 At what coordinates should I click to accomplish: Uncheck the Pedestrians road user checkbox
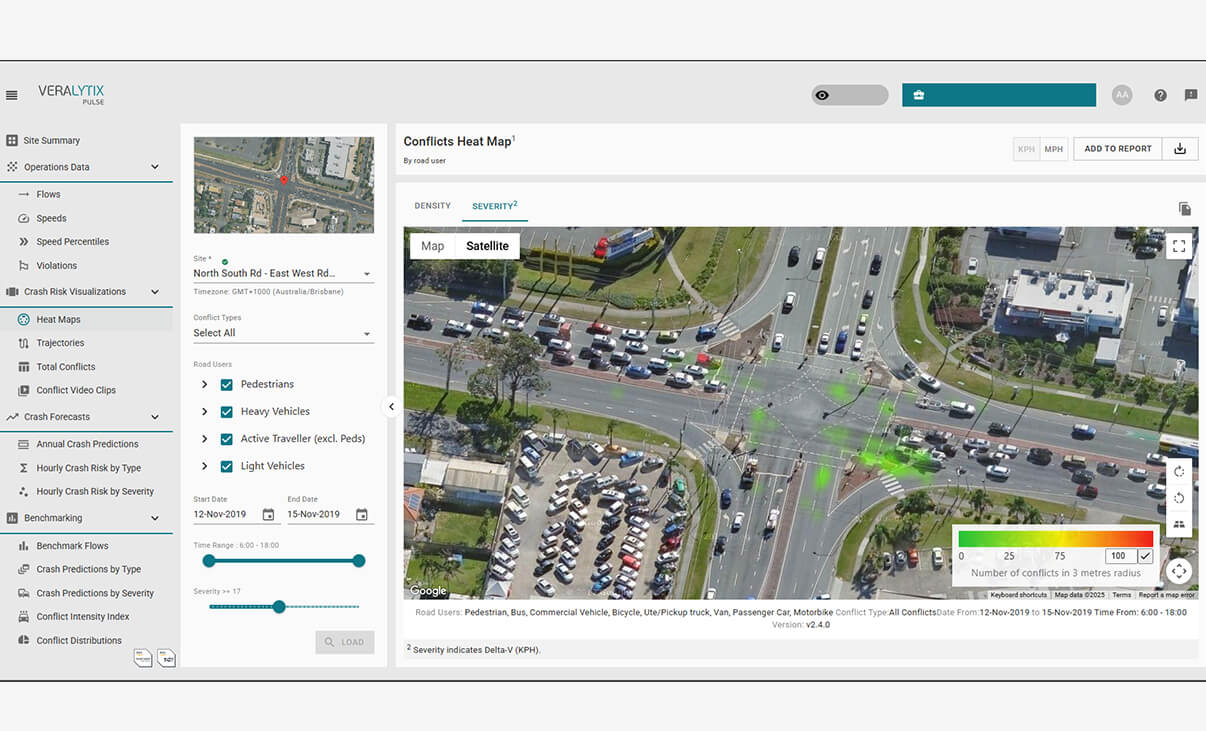coord(226,384)
